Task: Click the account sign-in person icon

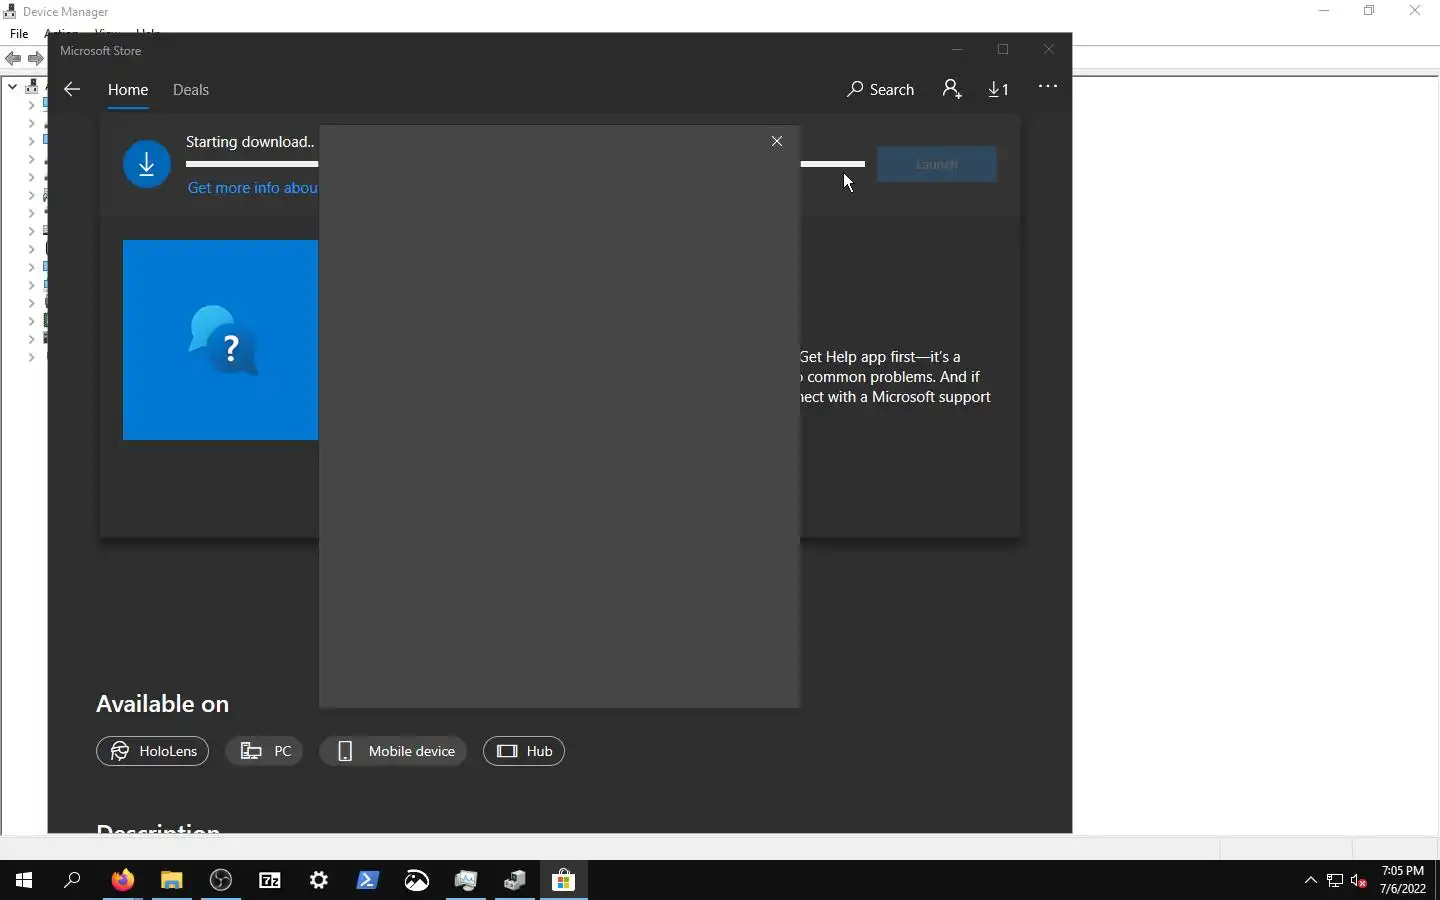Action: tap(952, 89)
